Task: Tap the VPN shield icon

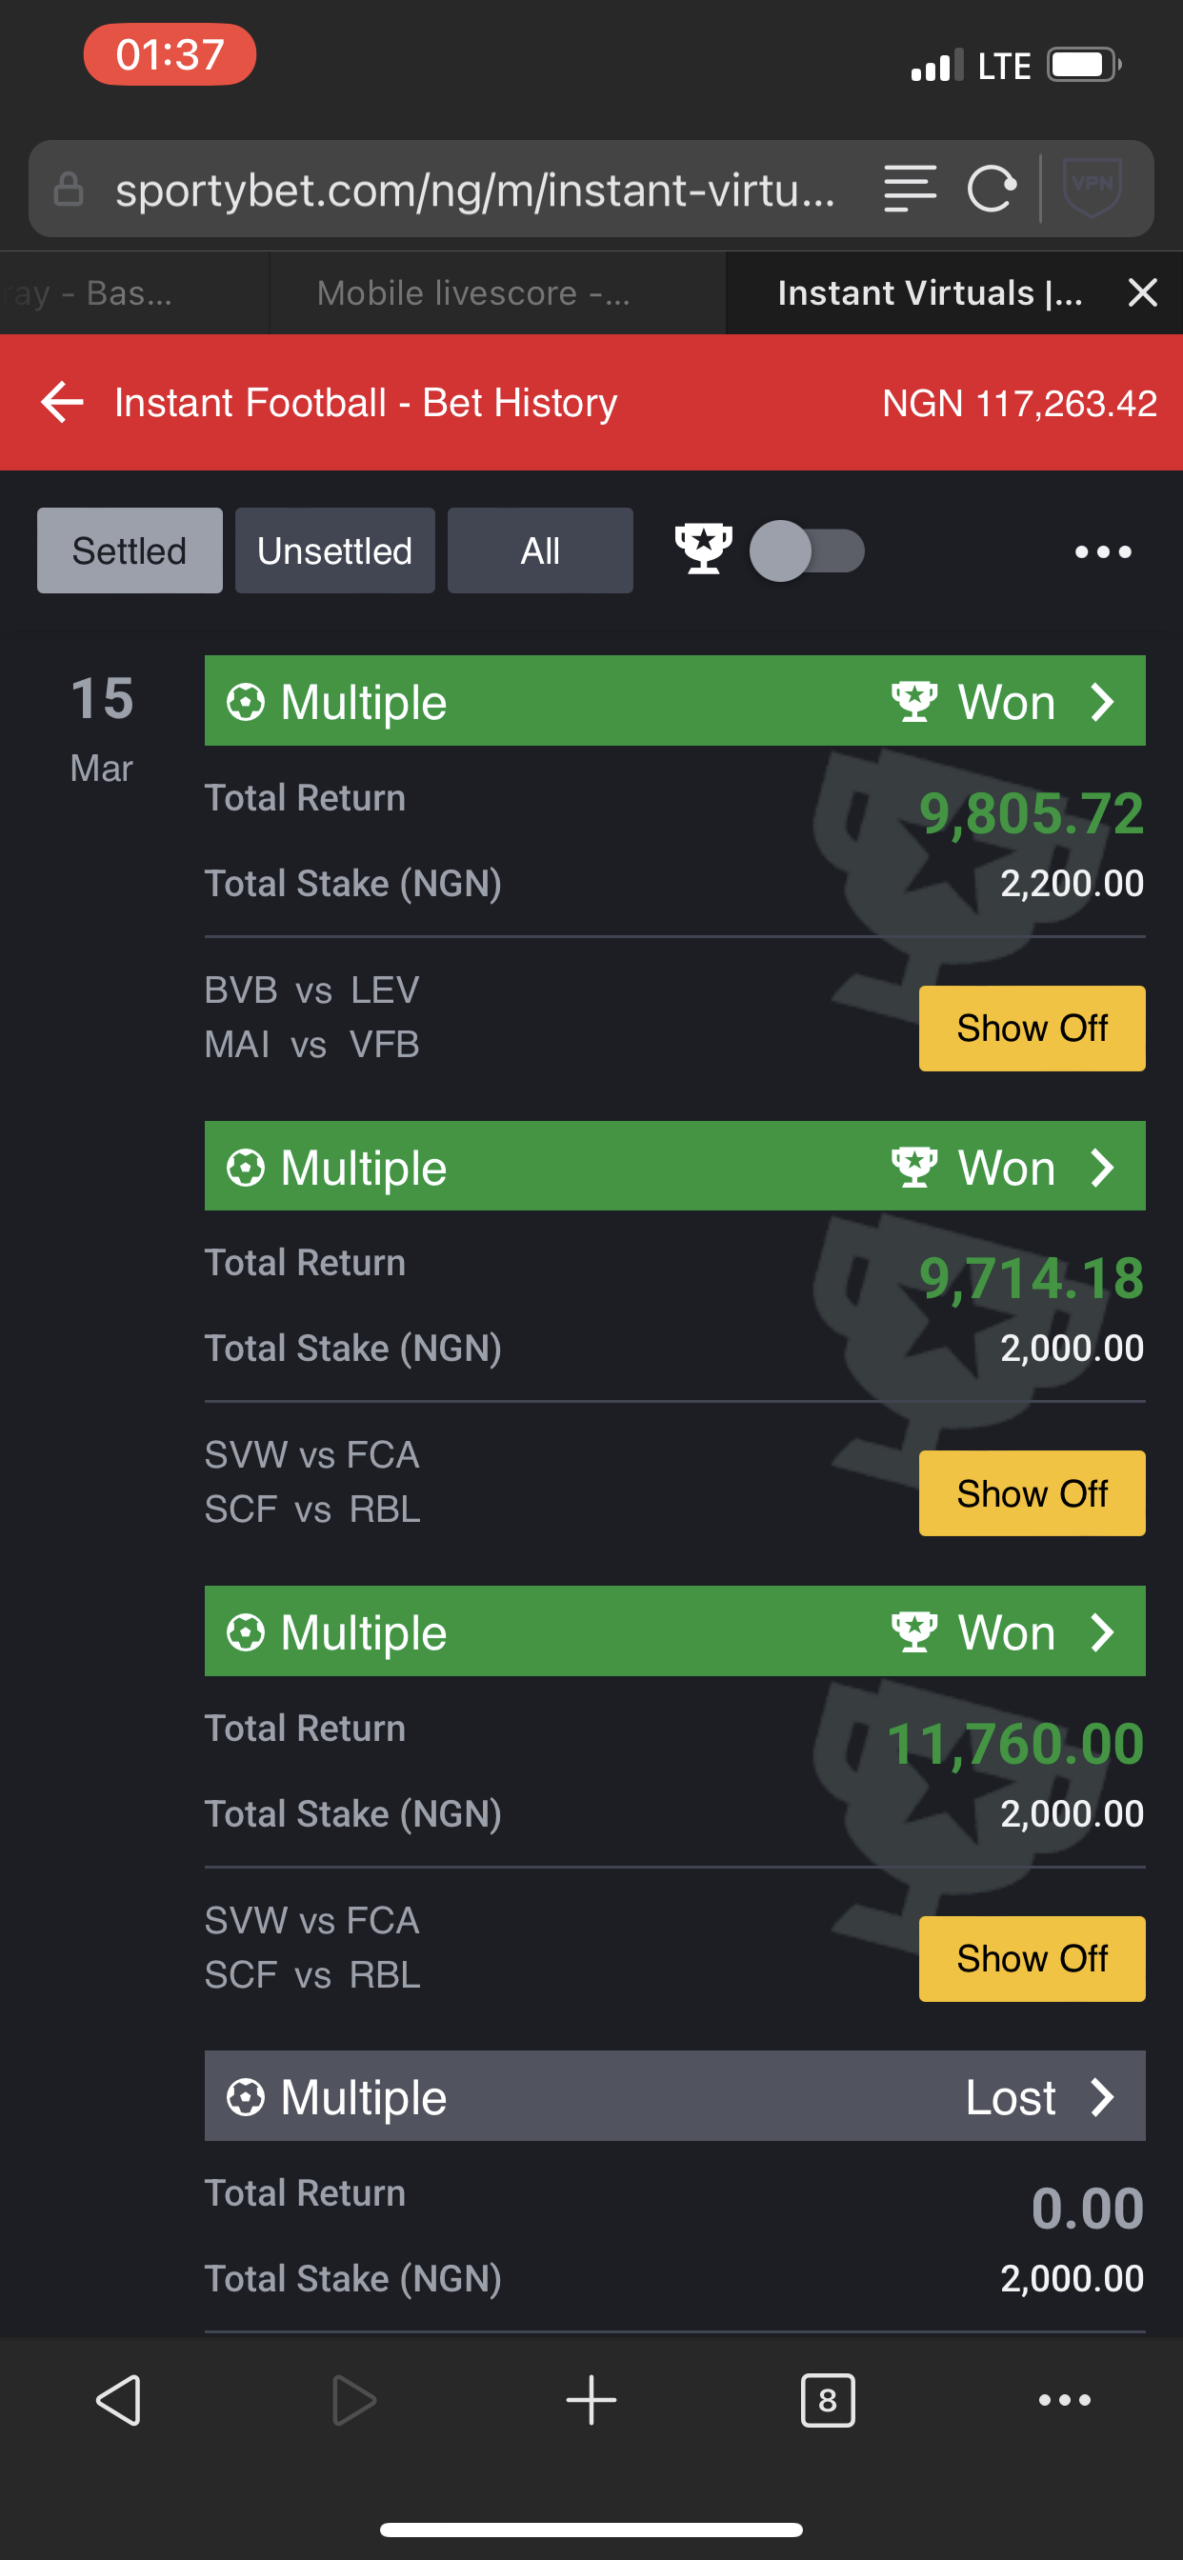Action: click(x=1091, y=187)
